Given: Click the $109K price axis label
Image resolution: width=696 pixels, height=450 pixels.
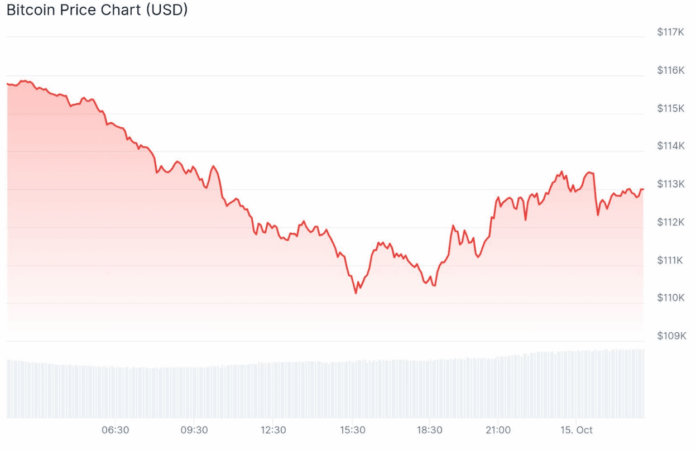Looking at the screenshot, I should [x=670, y=336].
